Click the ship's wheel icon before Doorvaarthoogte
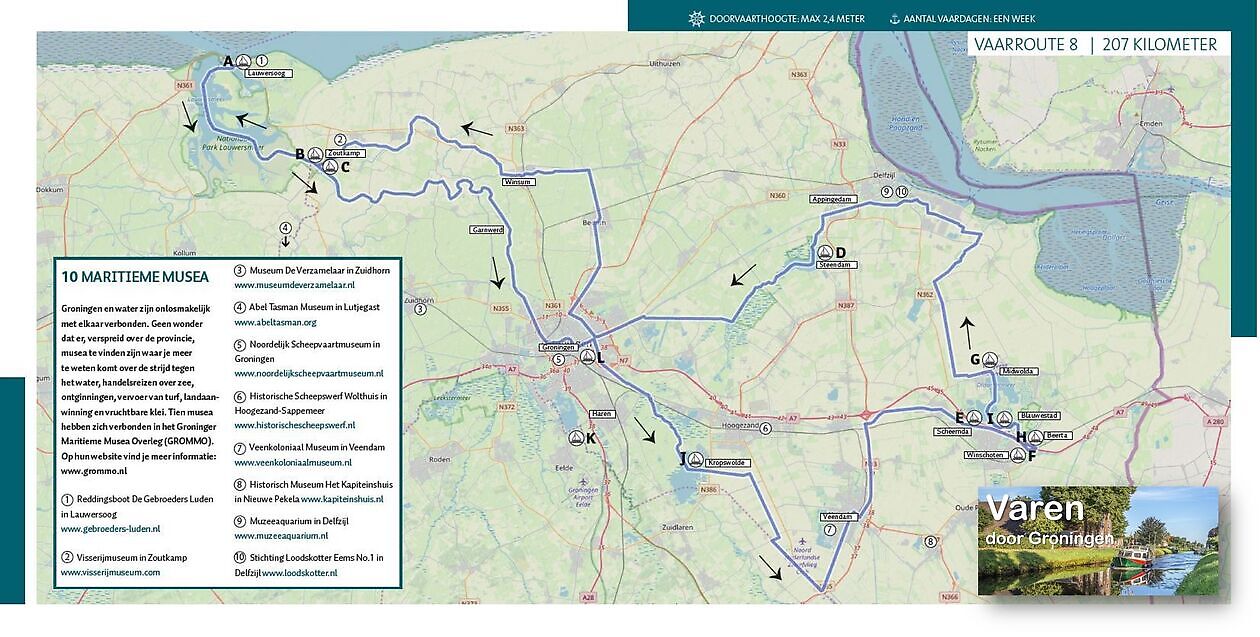 [x=697, y=18]
